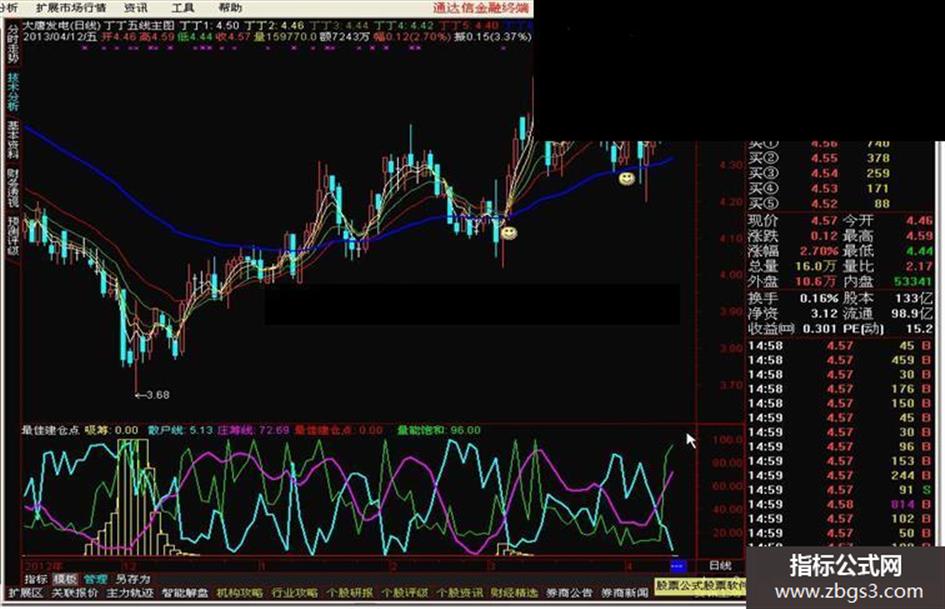Open the 工具 menu
This screenshot has height=609, width=945.
pos(183,8)
